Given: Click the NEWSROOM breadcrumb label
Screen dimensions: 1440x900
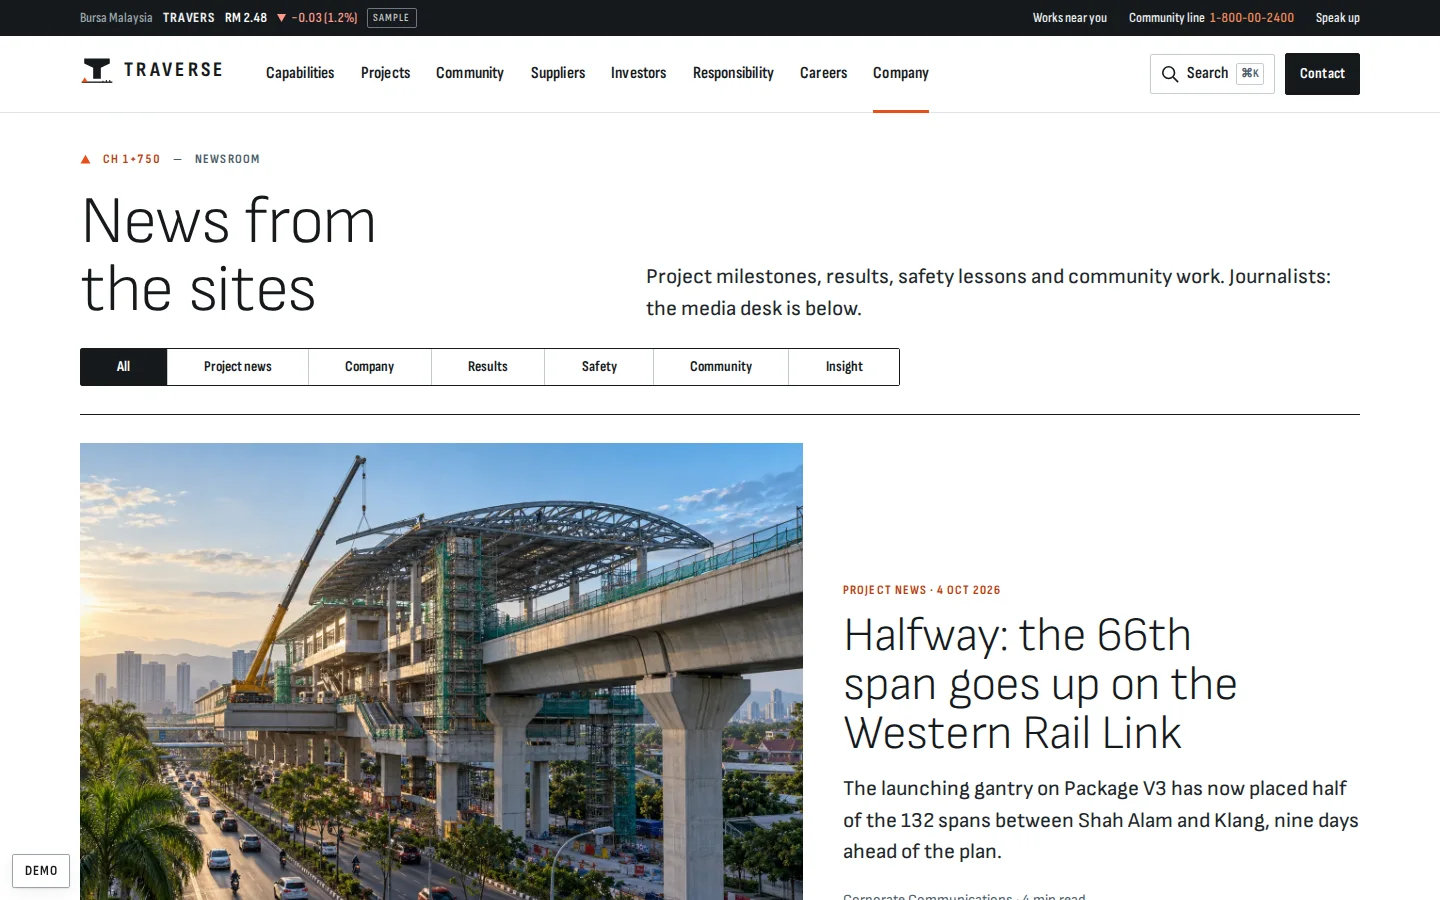Looking at the screenshot, I should pos(227,159).
